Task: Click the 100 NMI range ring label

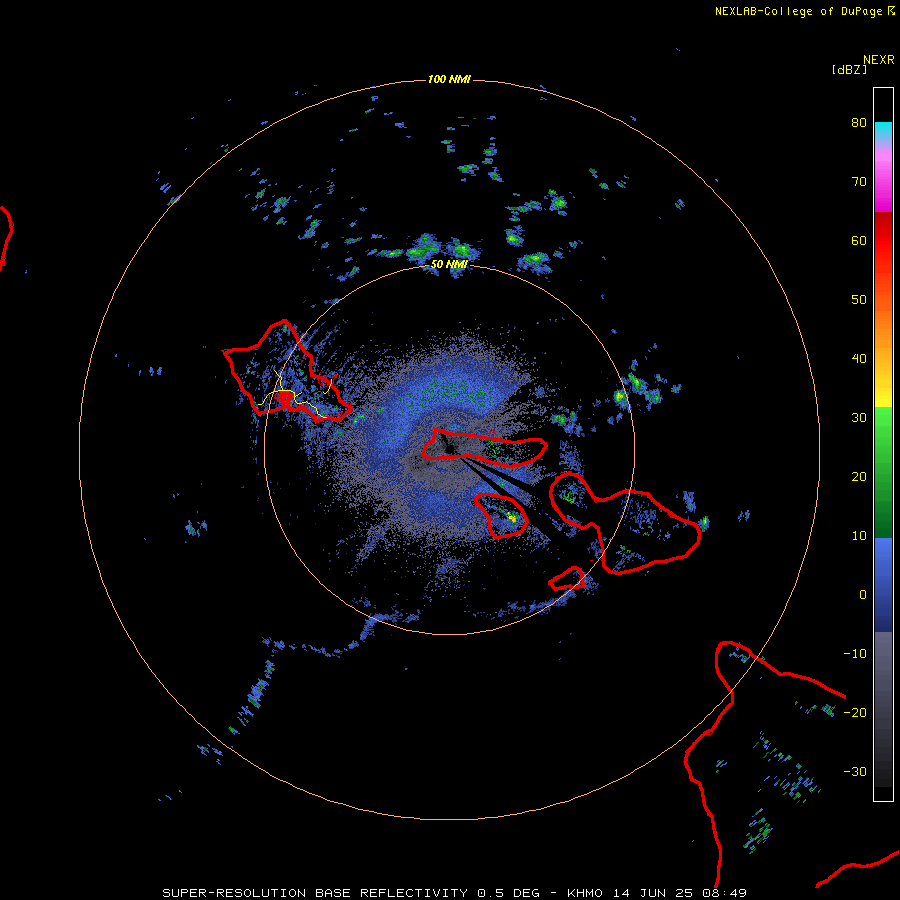Action: (x=449, y=79)
